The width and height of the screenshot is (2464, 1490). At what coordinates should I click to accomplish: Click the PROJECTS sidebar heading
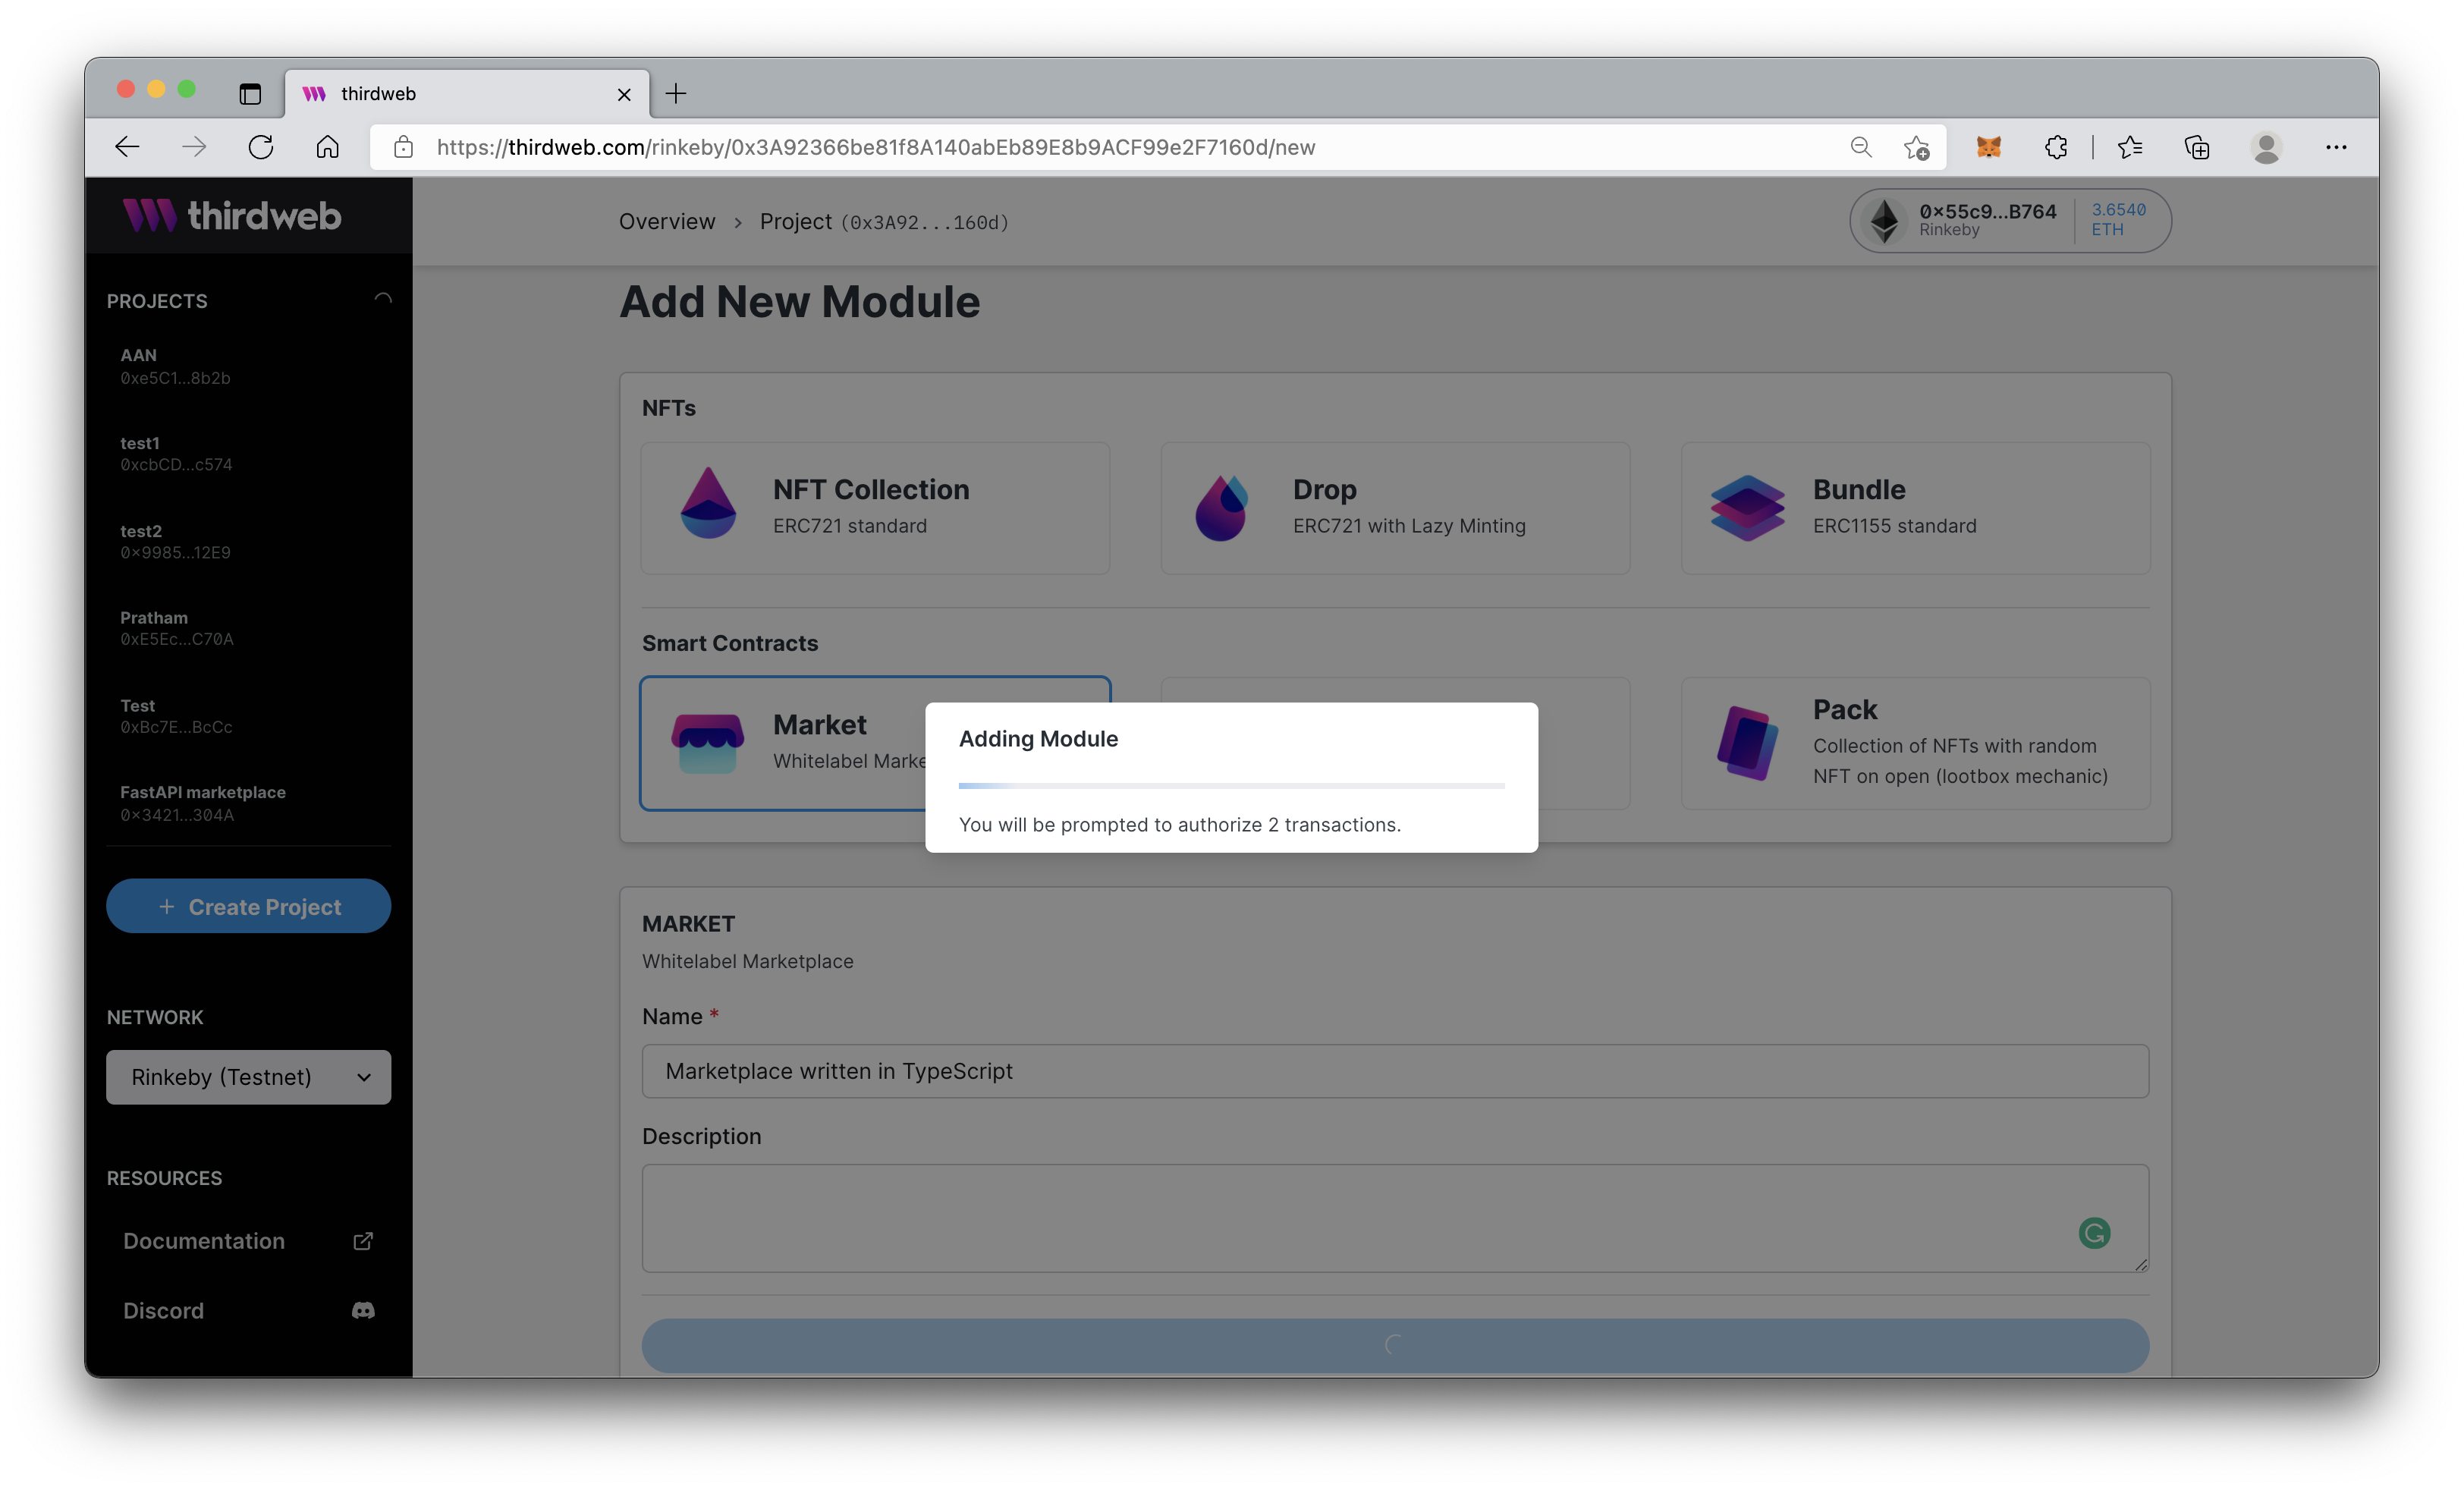coord(157,301)
